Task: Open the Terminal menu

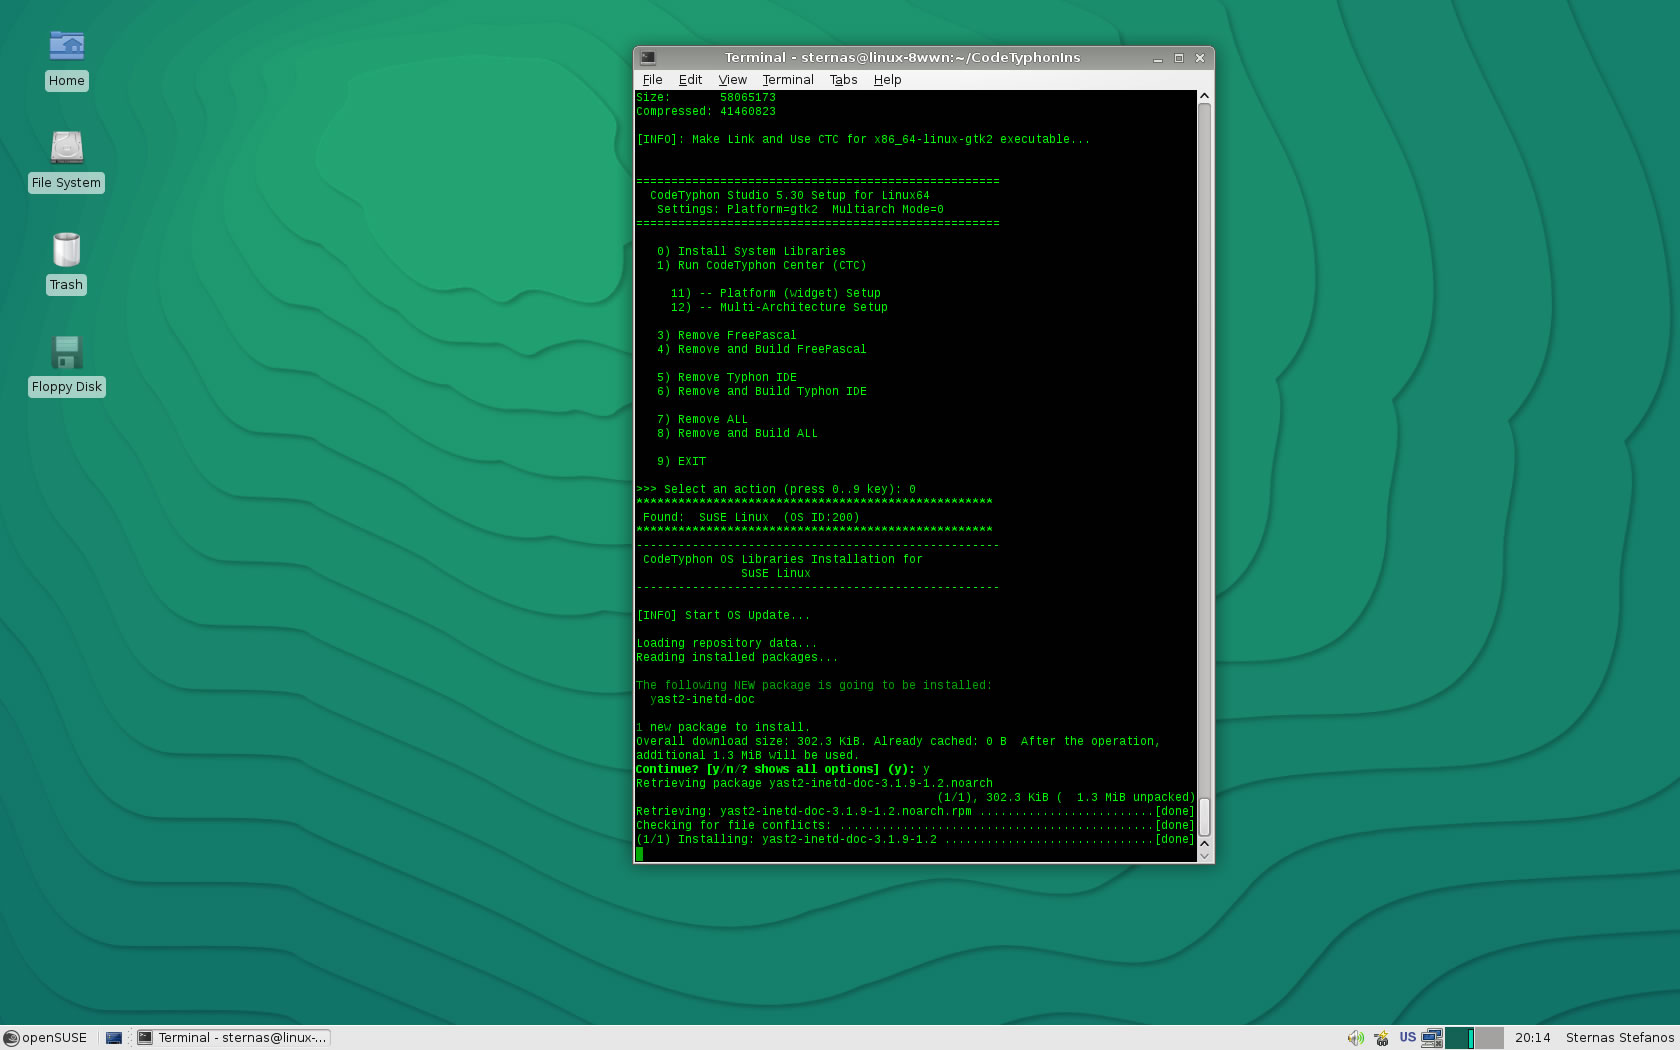Action: click(788, 80)
